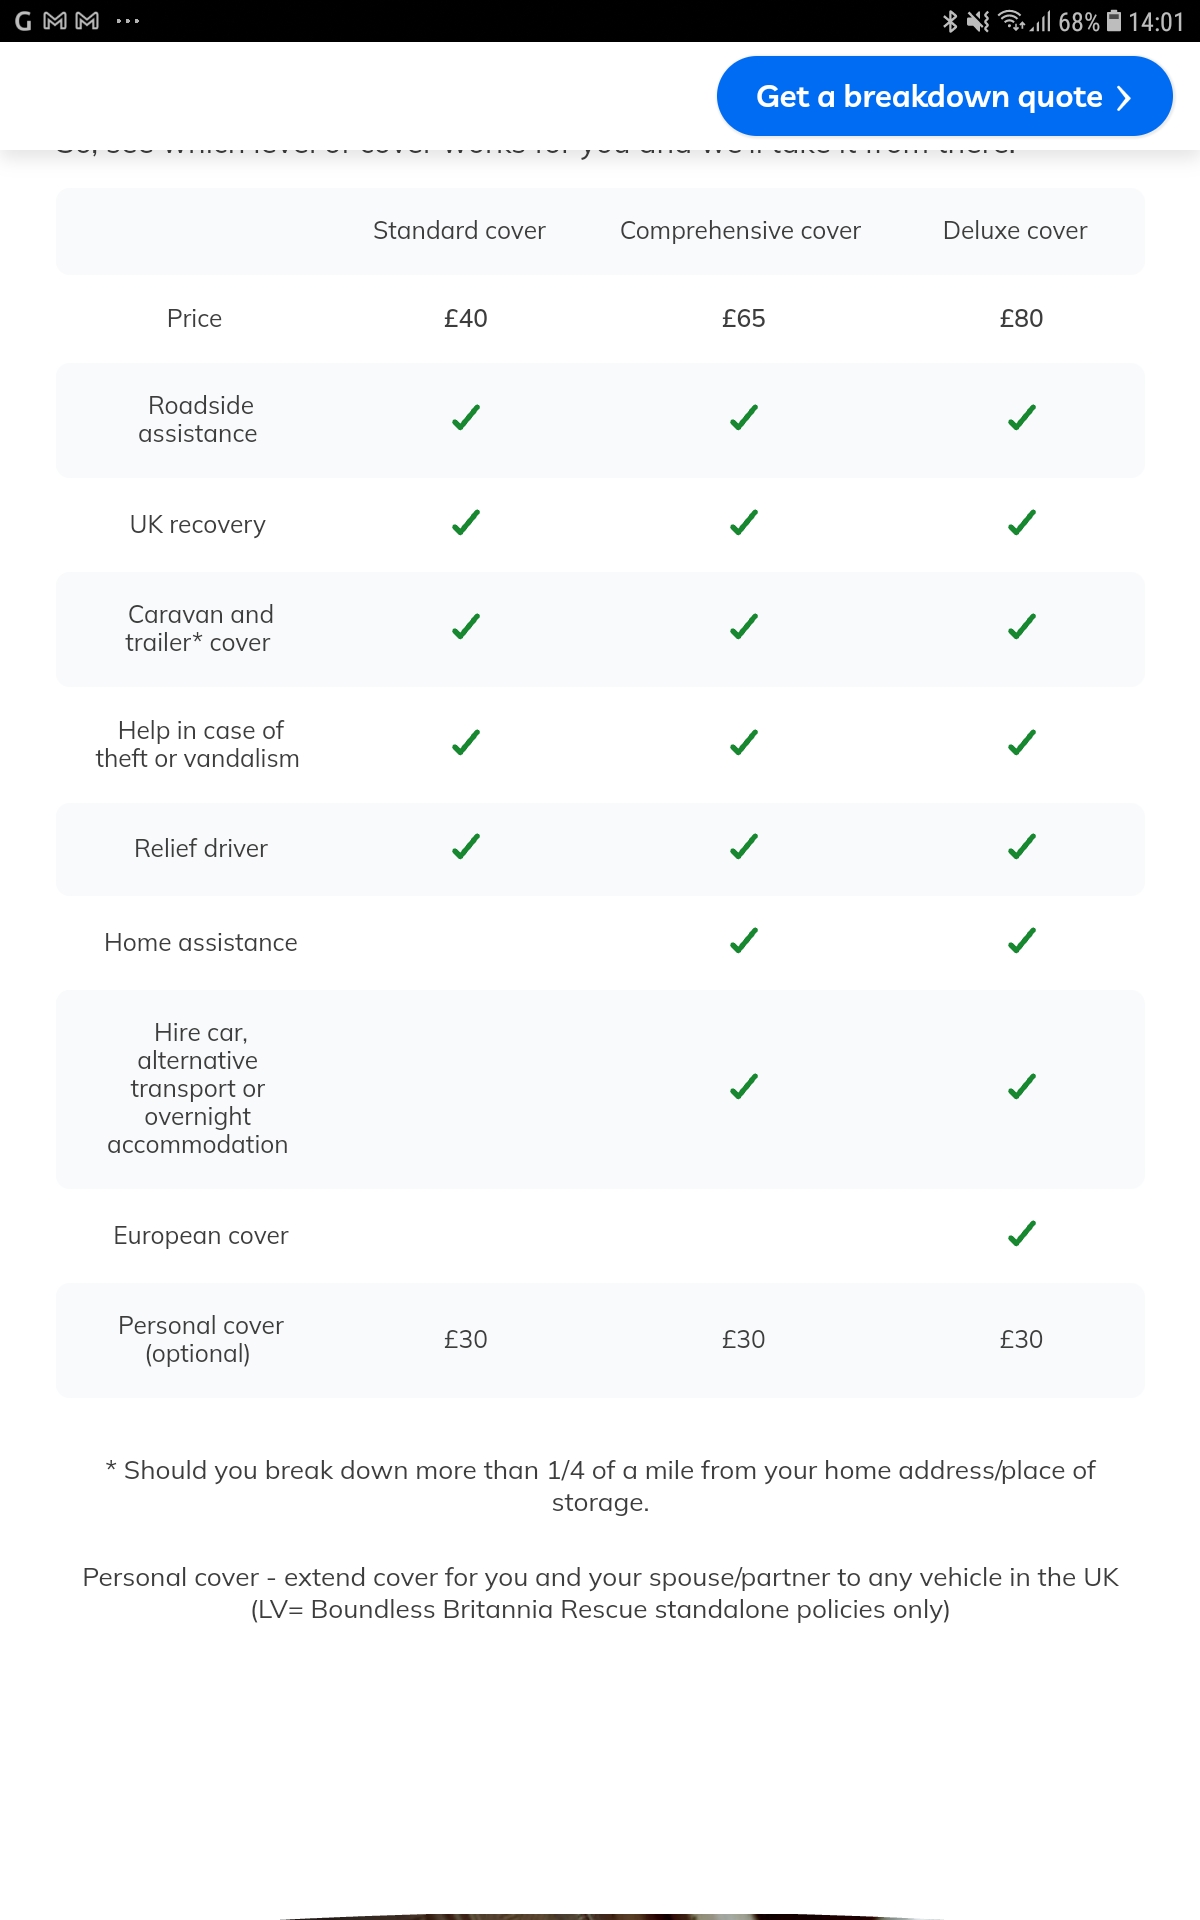The image size is (1200, 1920).
Task: Click the Personal cover (optional) row label
Action: click(x=200, y=1339)
